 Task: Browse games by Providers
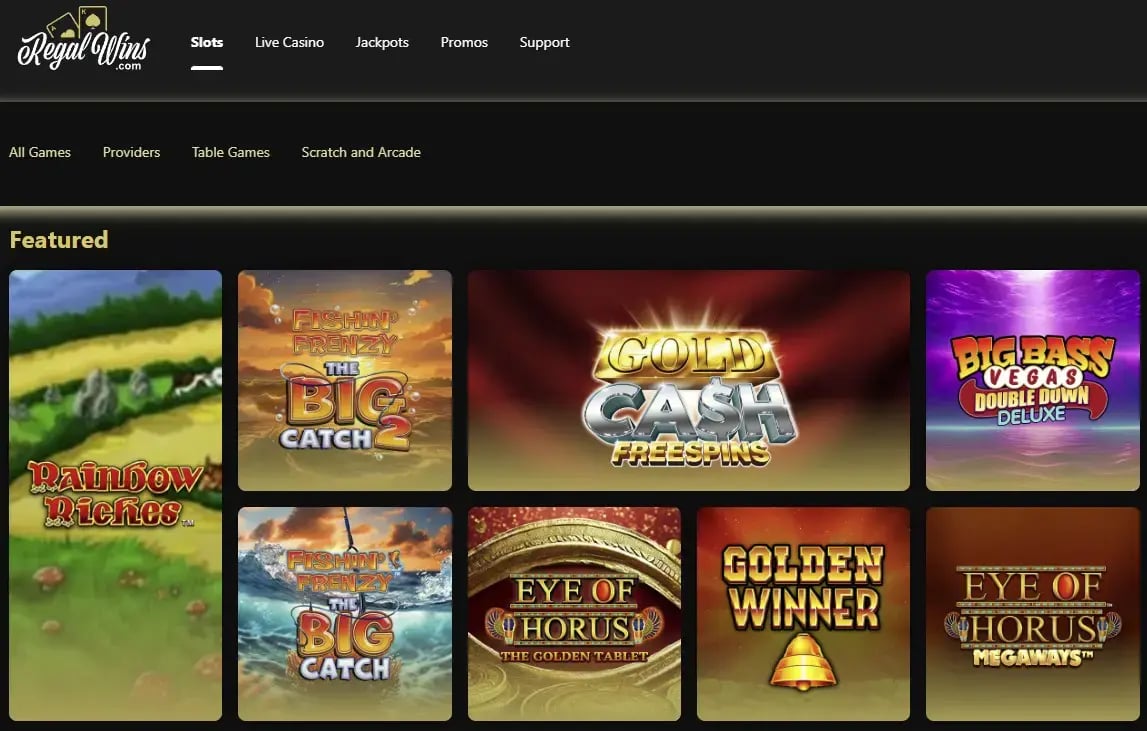pyautogui.click(x=131, y=152)
